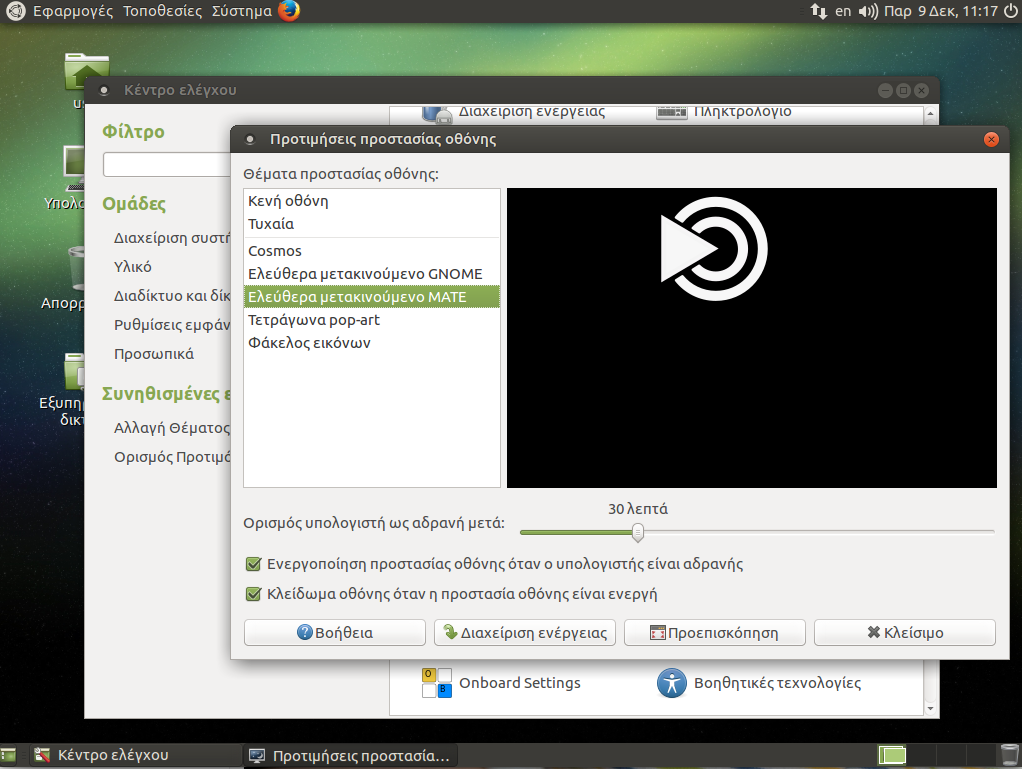Image resolution: width=1022 pixels, height=769 pixels.
Task: Uncheck 'Κλείδωμα οθόνης' lock screen checkbox
Action: pos(253,594)
